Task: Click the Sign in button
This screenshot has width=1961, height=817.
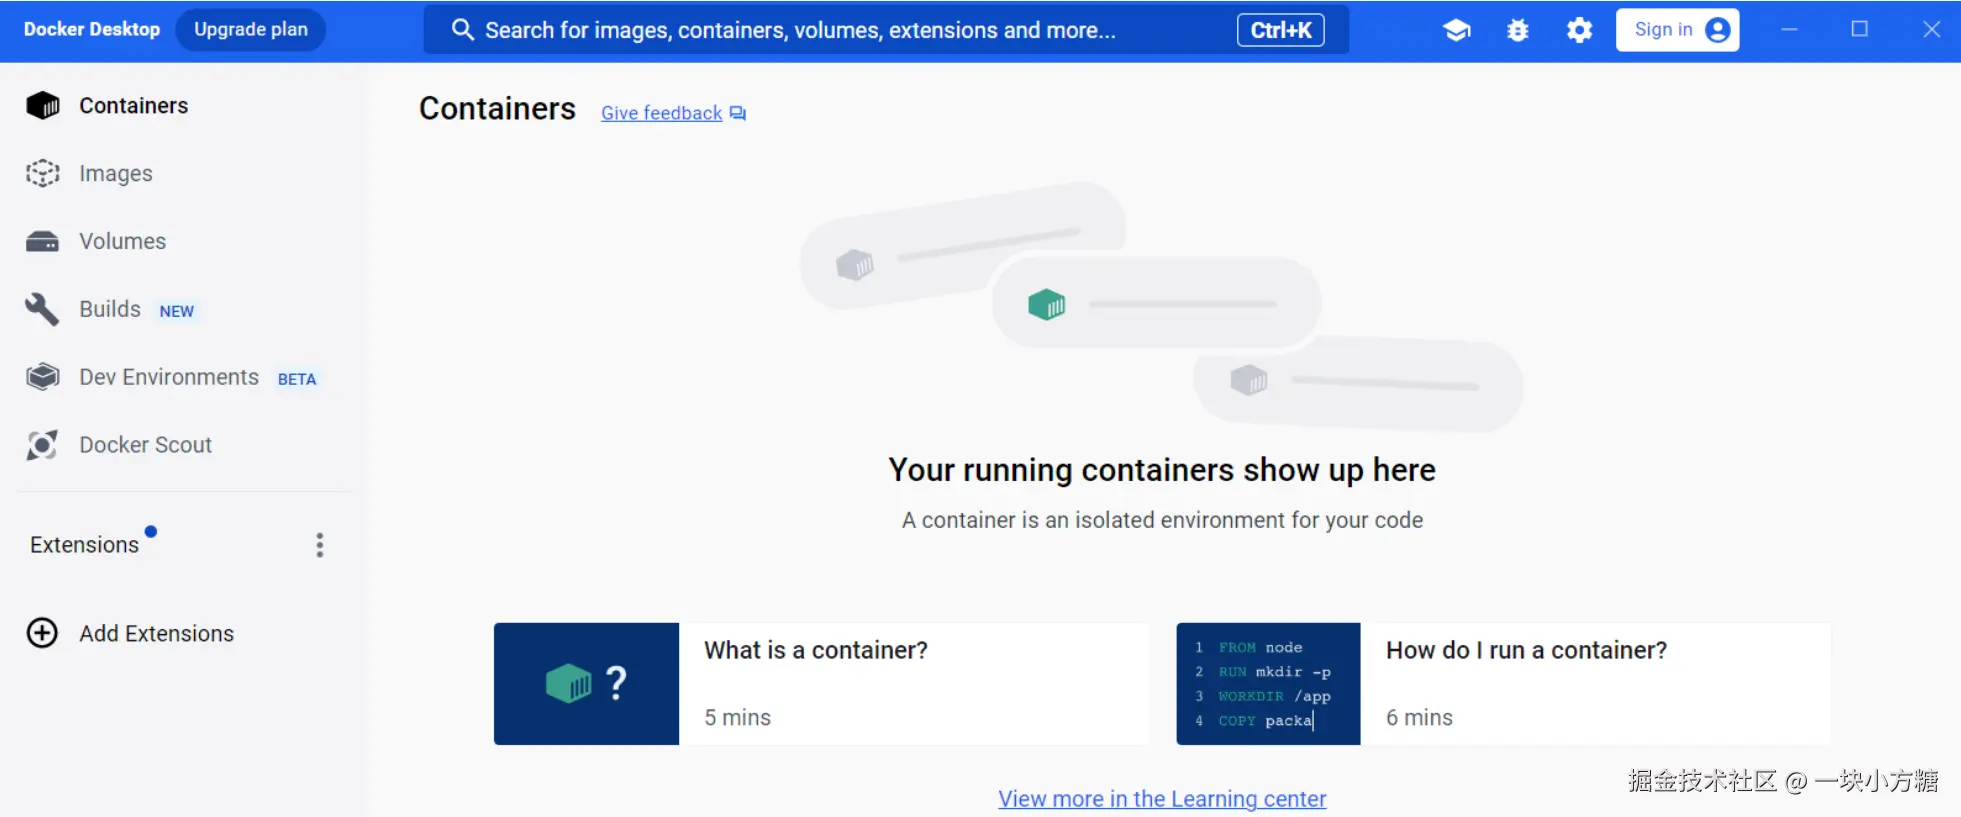Action: pos(1677,30)
